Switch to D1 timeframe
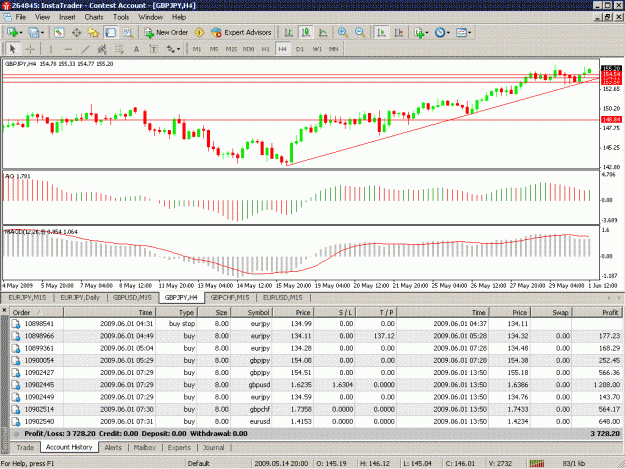Viewport: 625px width, 469px height. (300, 49)
